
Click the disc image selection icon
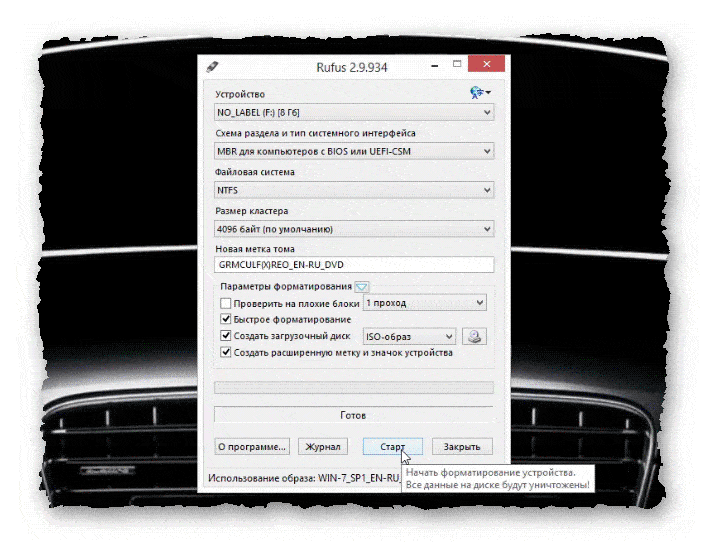(475, 337)
